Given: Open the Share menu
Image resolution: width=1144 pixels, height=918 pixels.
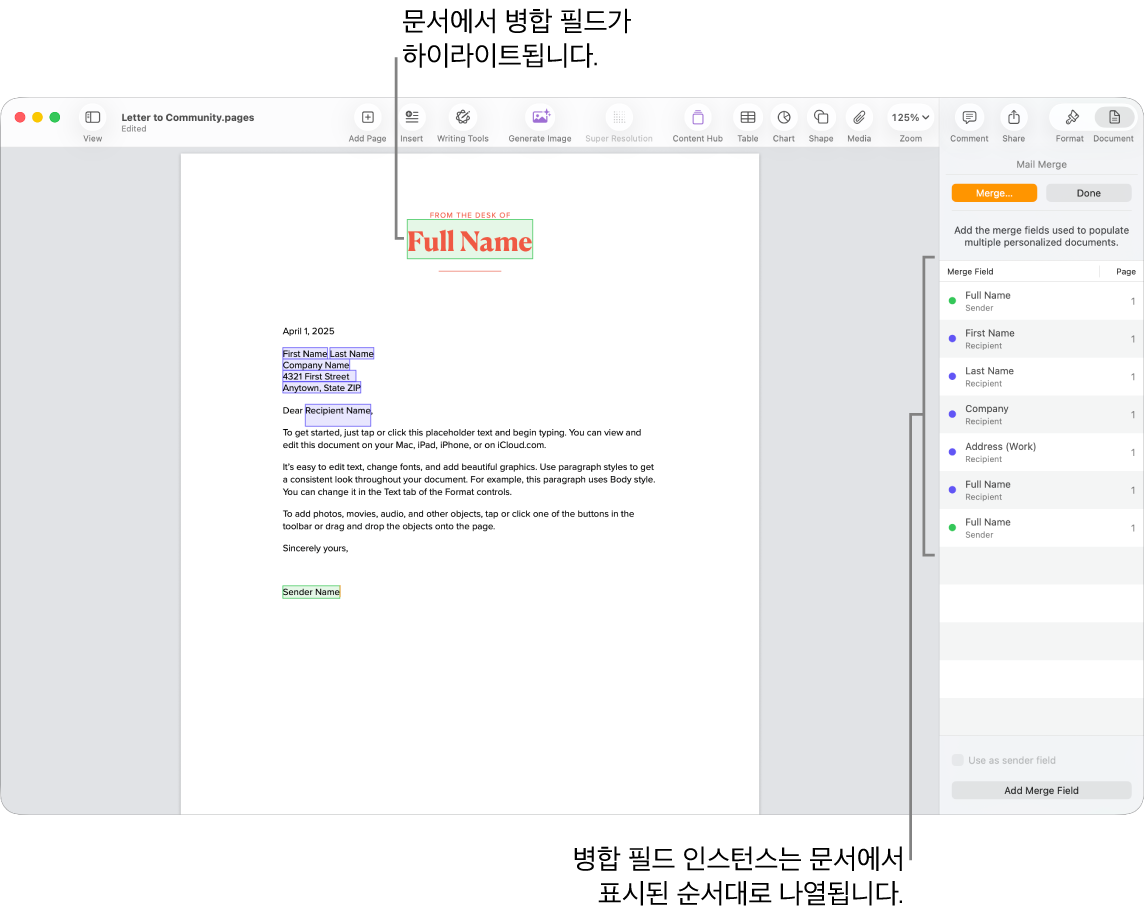Looking at the screenshot, I should click(1013, 117).
